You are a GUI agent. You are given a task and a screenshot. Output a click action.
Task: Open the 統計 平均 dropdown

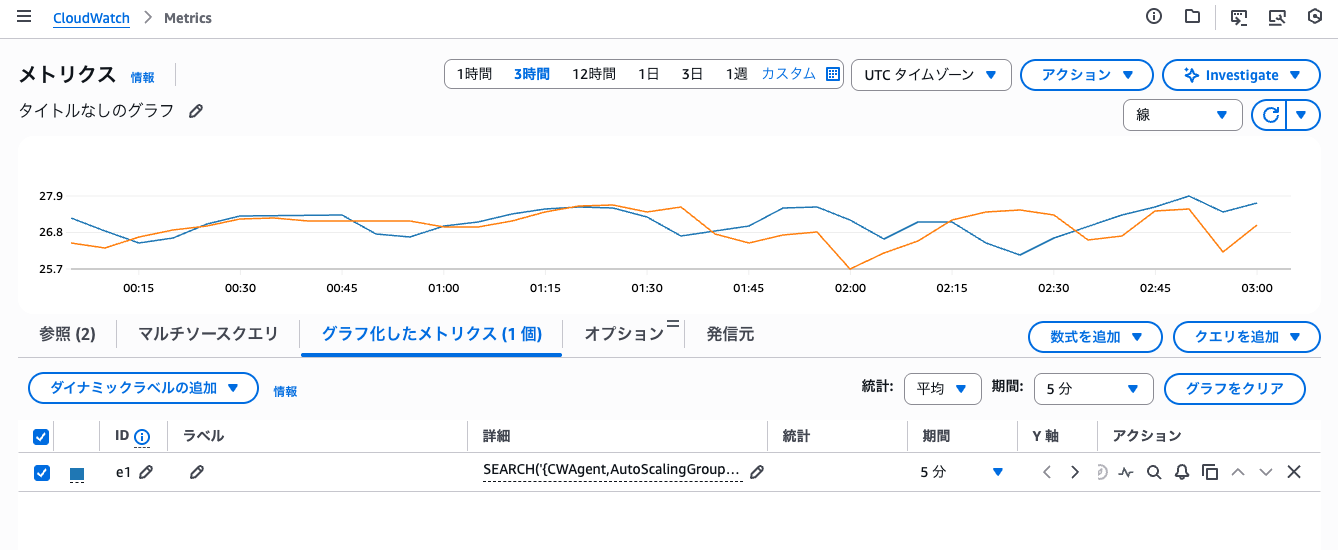pos(941,389)
